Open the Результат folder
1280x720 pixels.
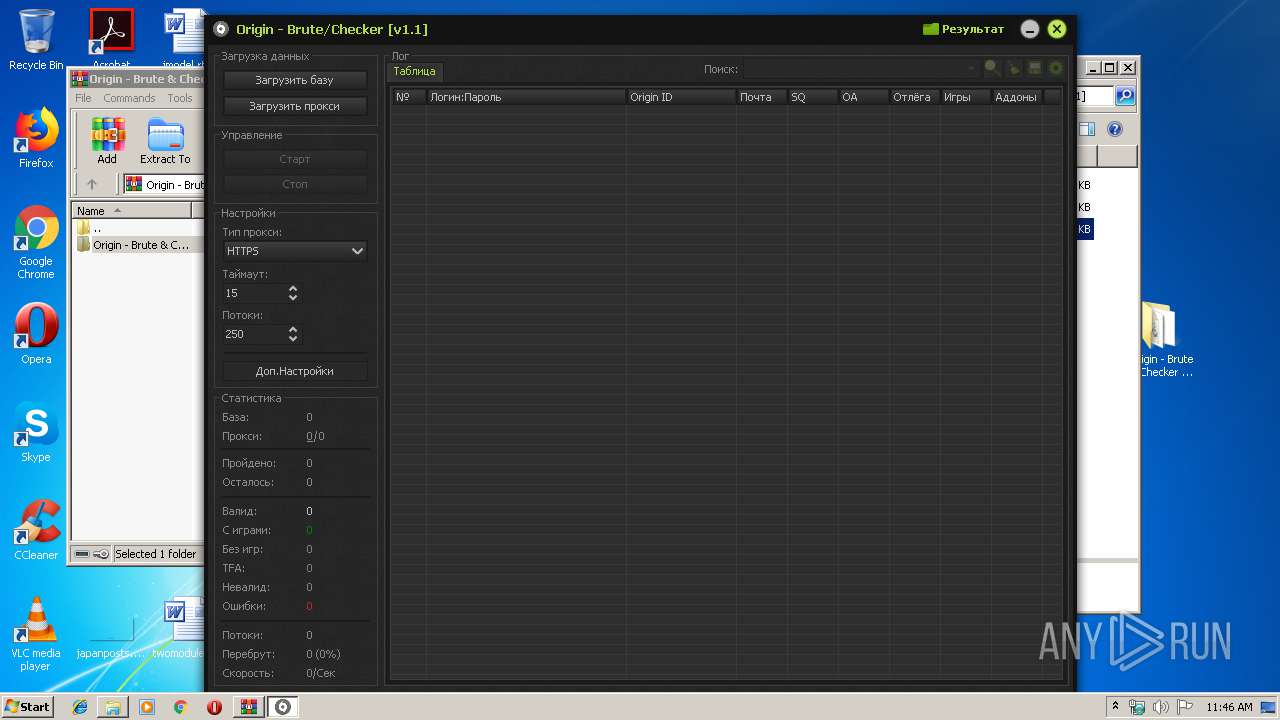click(x=963, y=29)
